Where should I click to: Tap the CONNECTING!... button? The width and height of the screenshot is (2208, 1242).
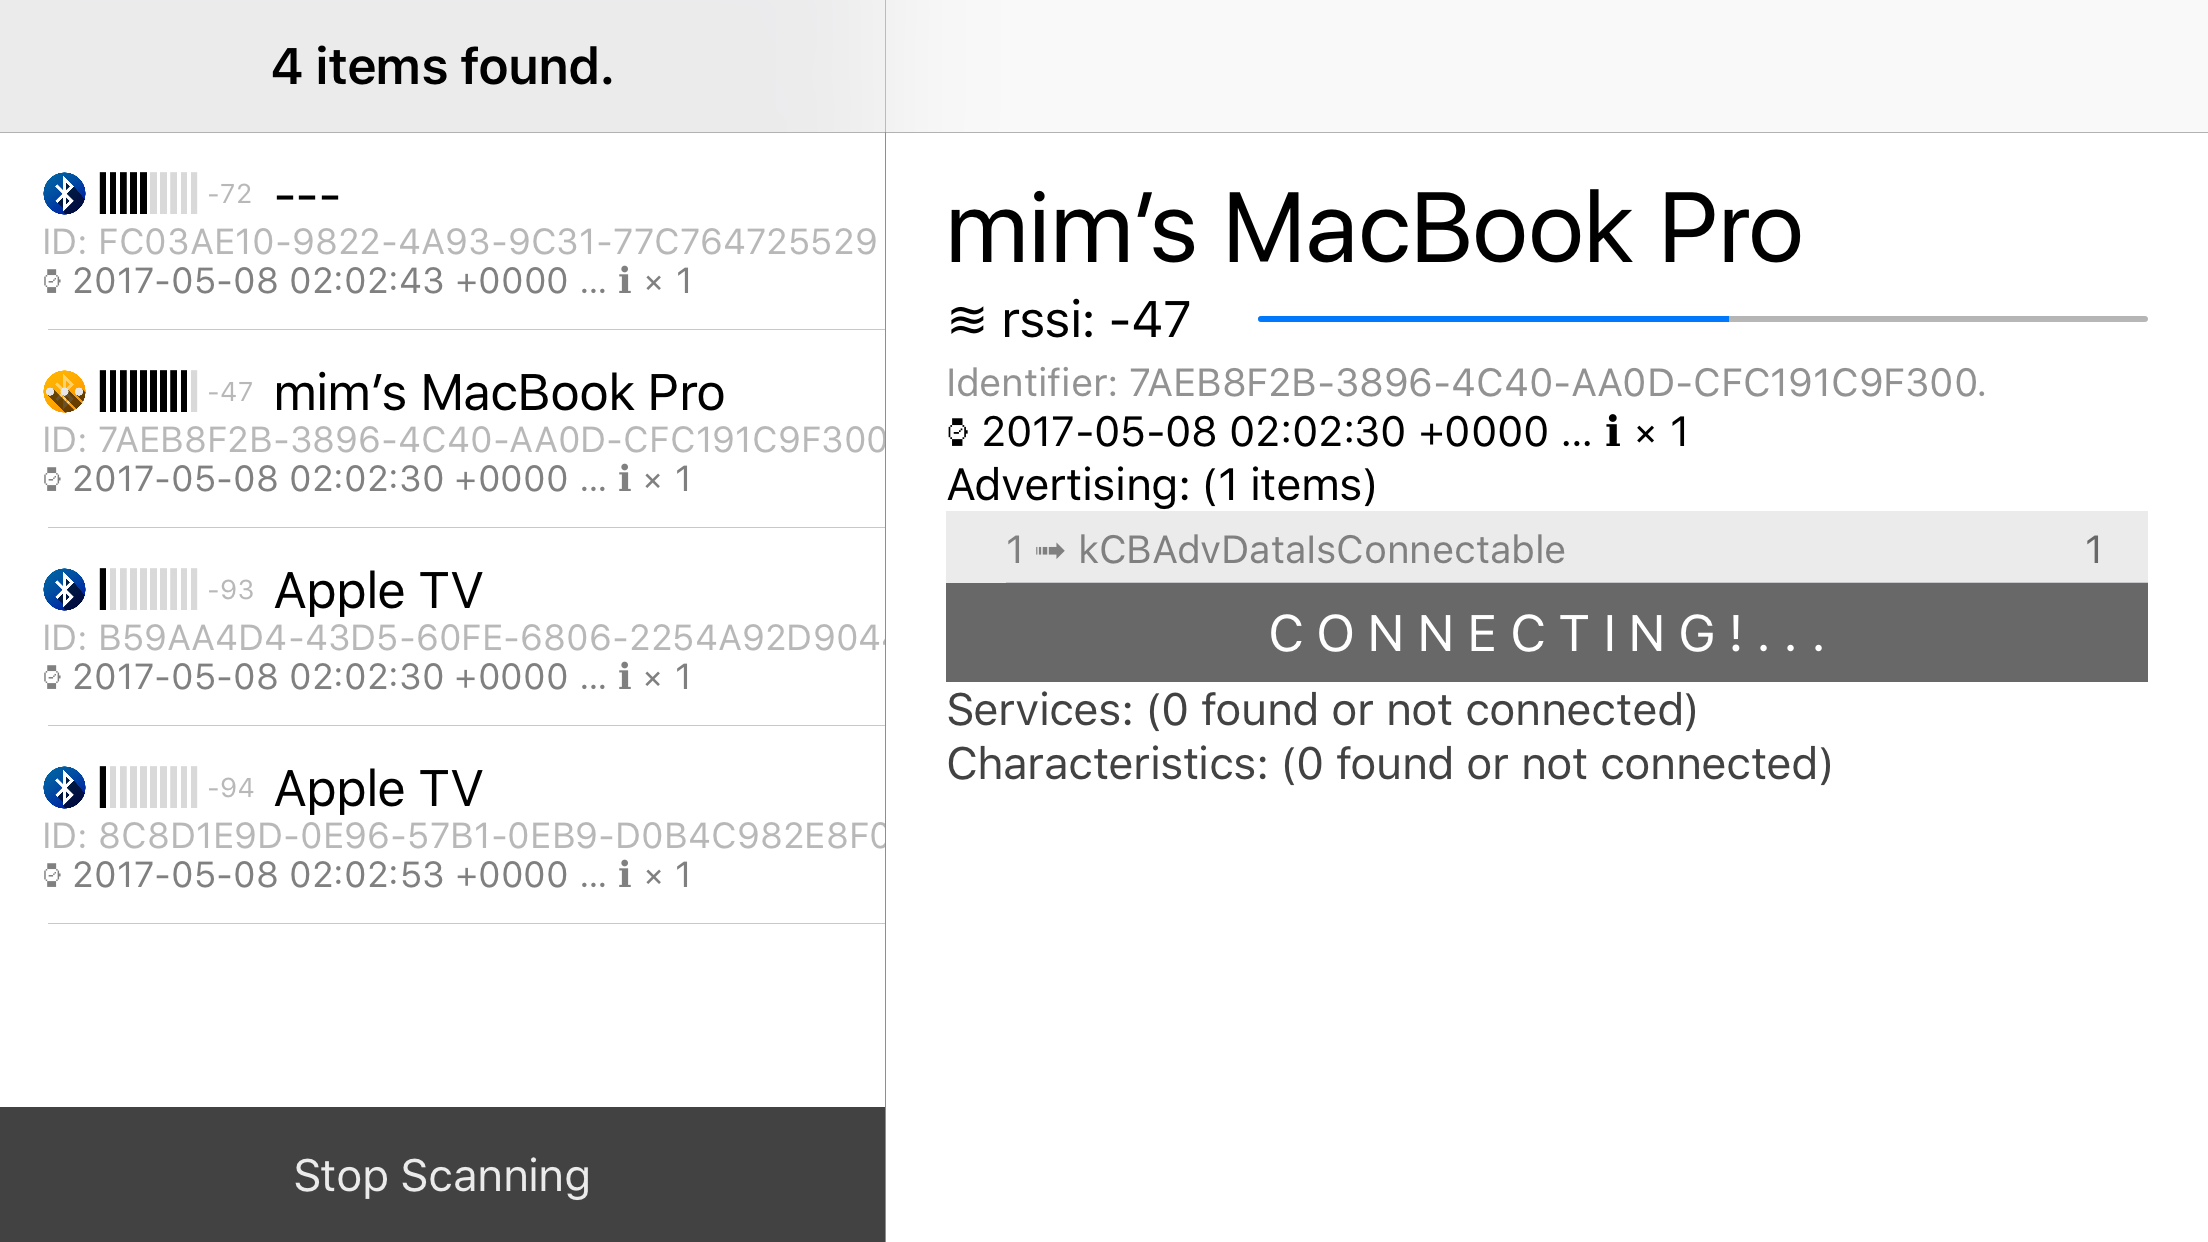pyautogui.click(x=1546, y=633)
